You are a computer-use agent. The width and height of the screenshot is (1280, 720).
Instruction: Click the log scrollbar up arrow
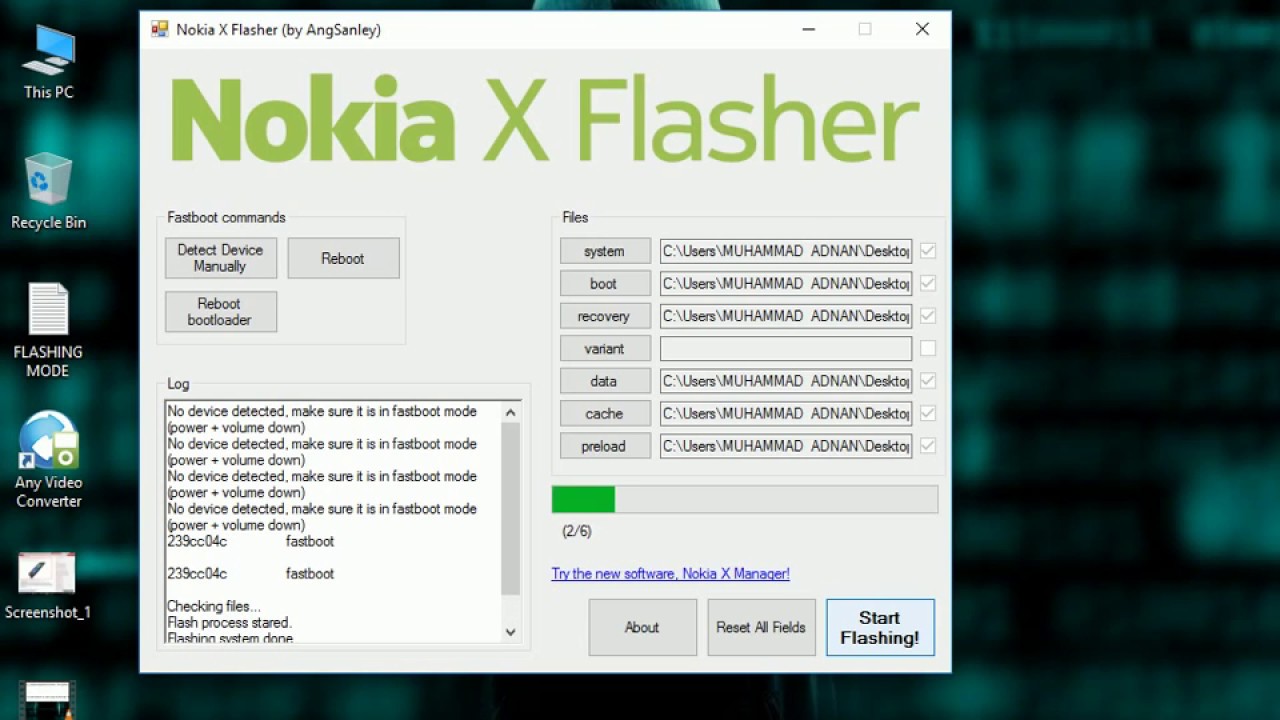coord(511,412)
